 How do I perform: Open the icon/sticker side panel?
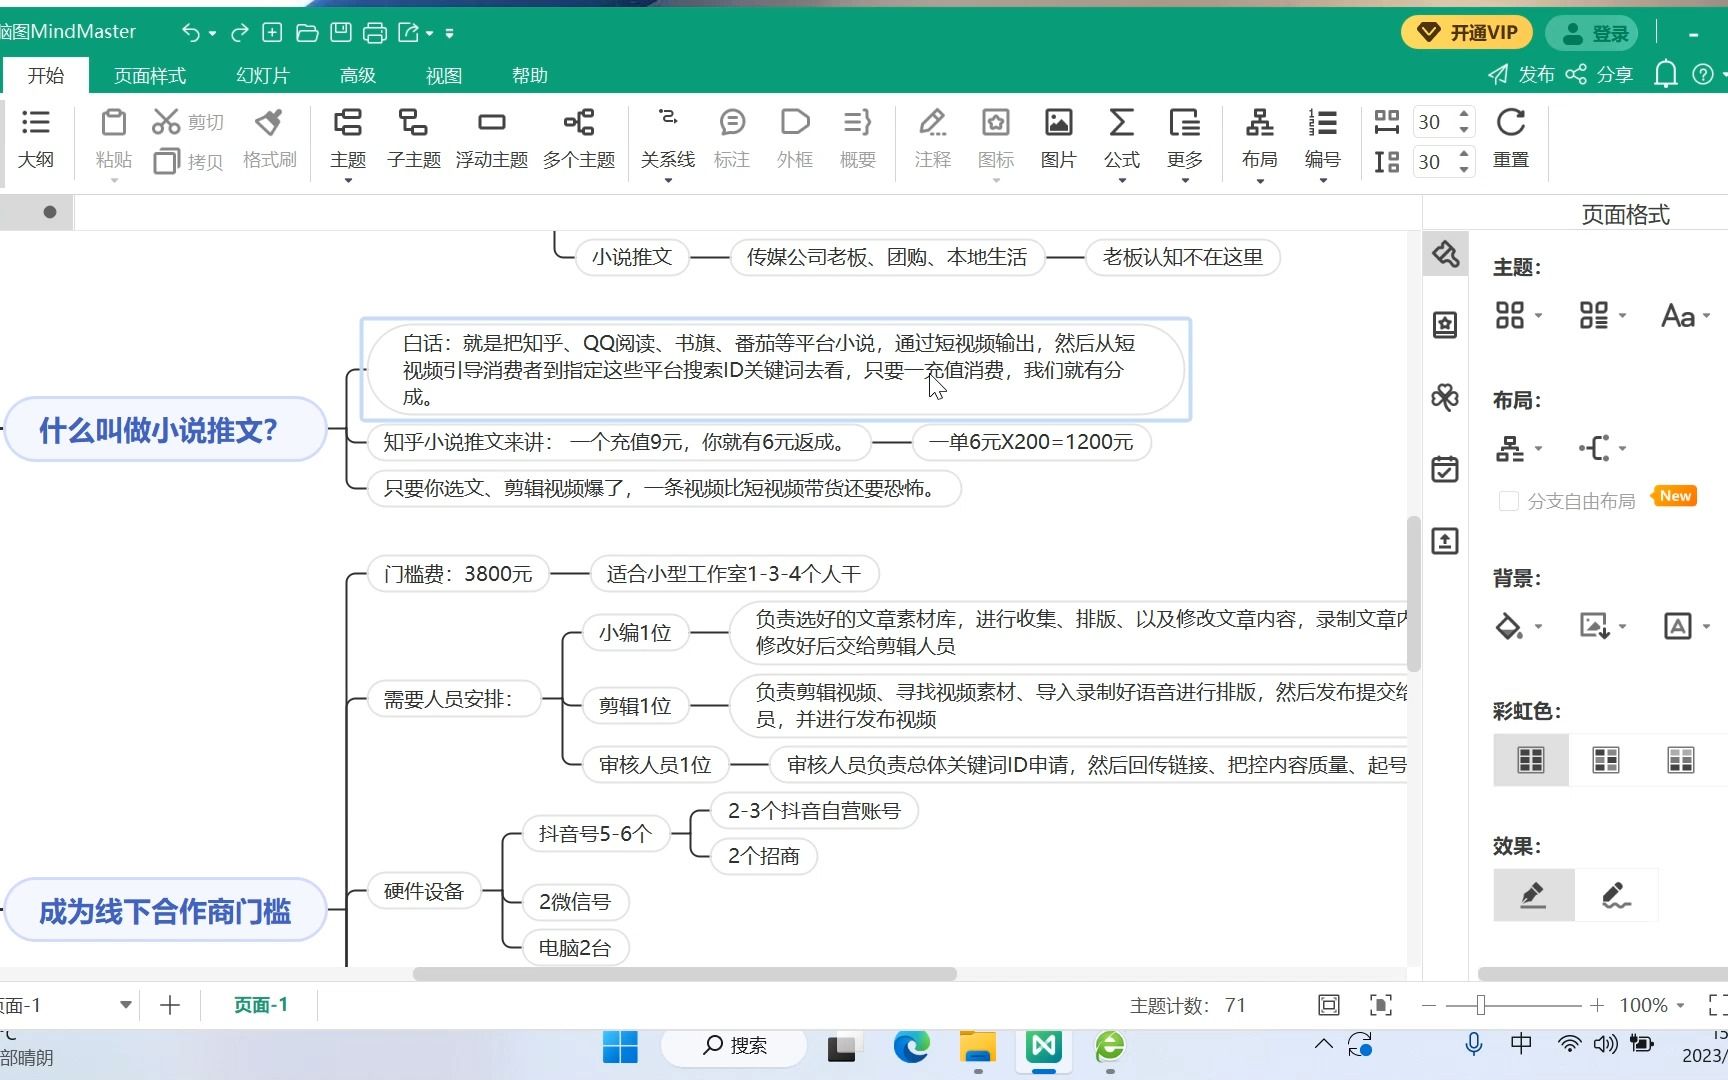coord(1445,324)
